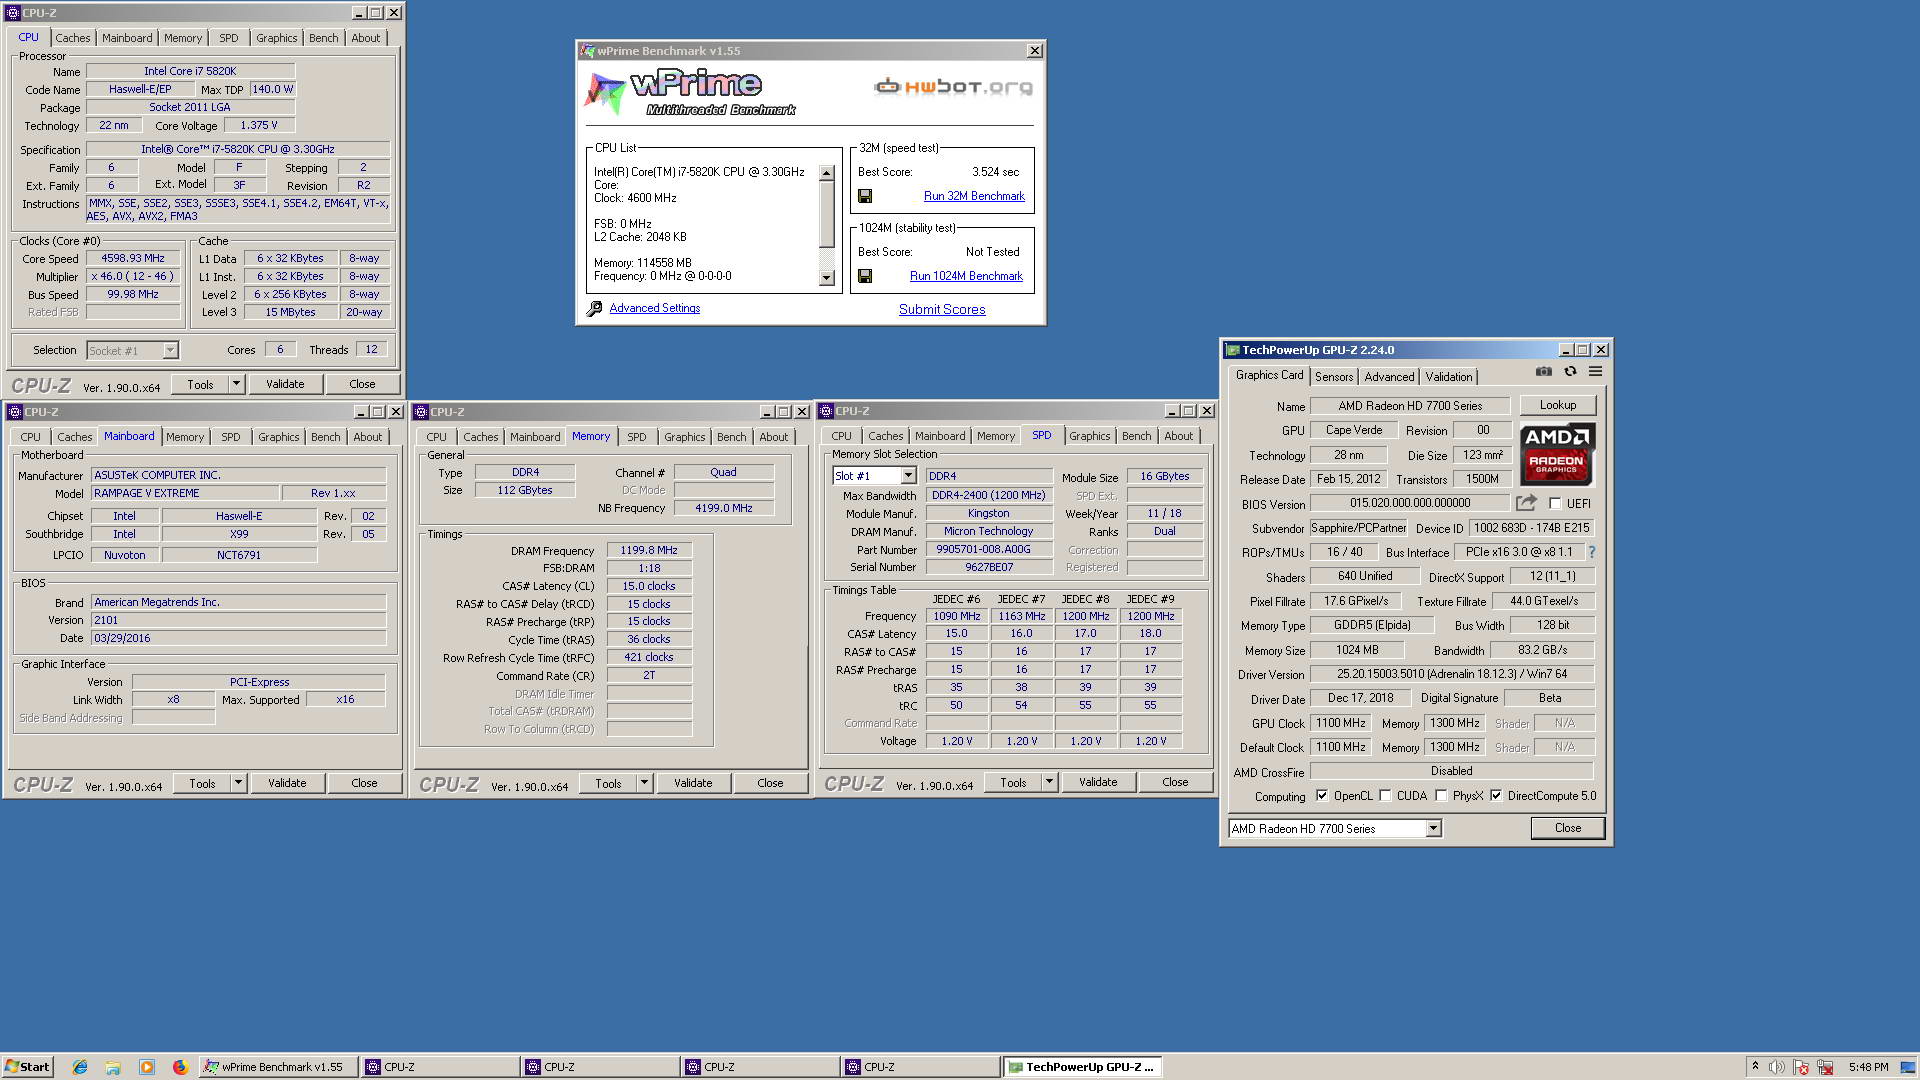Open the AMD Radeon HD 7700 Series dropdown
Screen dimensions: 1920x1080
[1433, 828]
